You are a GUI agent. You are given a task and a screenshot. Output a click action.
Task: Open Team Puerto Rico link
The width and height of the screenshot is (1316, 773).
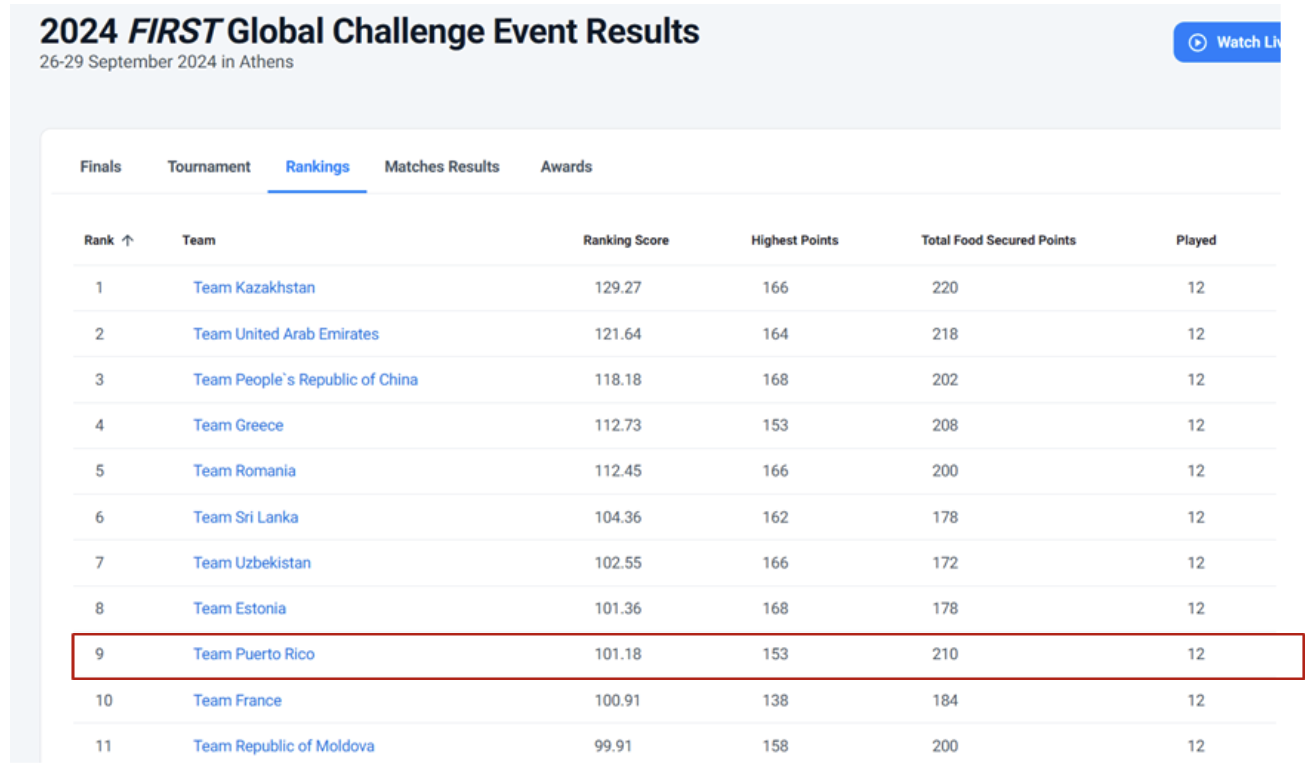[254, 654]
